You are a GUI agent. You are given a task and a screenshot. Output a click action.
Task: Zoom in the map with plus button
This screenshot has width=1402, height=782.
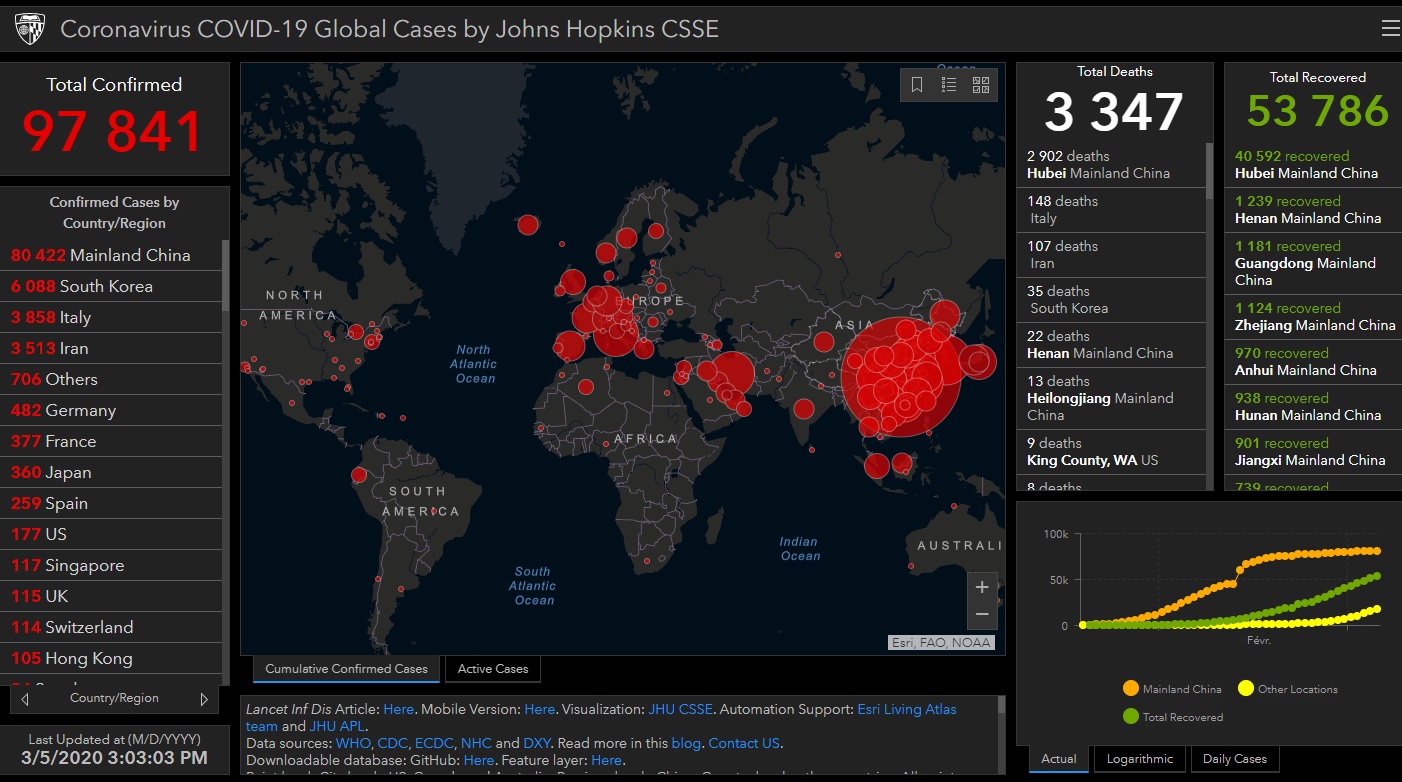(982, 587)
